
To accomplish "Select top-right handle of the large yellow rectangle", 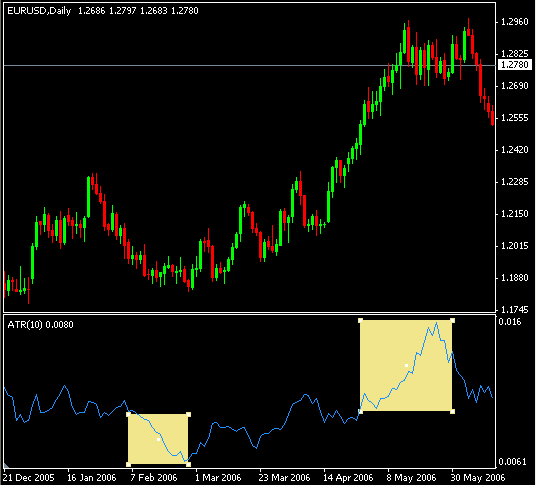I will 452,321.
